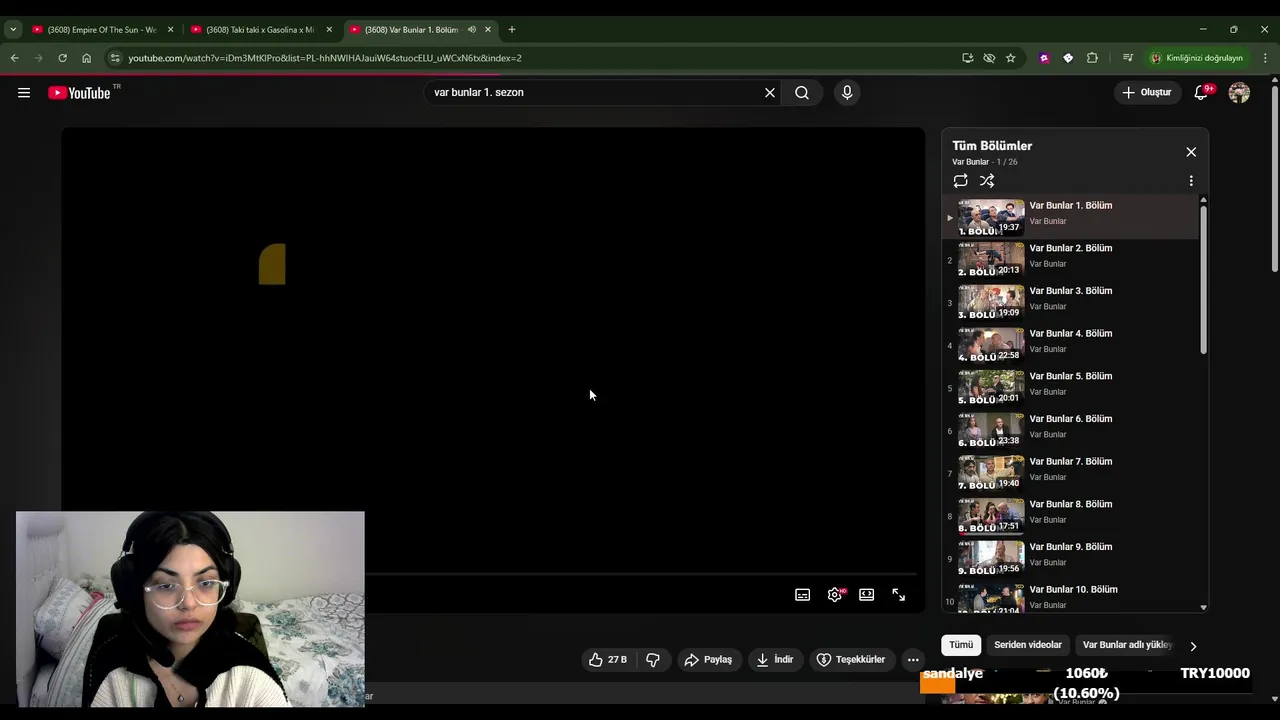Share the video with Paylaş
This screenshot has height=720, width=1280.
click(x=709, y=659)
